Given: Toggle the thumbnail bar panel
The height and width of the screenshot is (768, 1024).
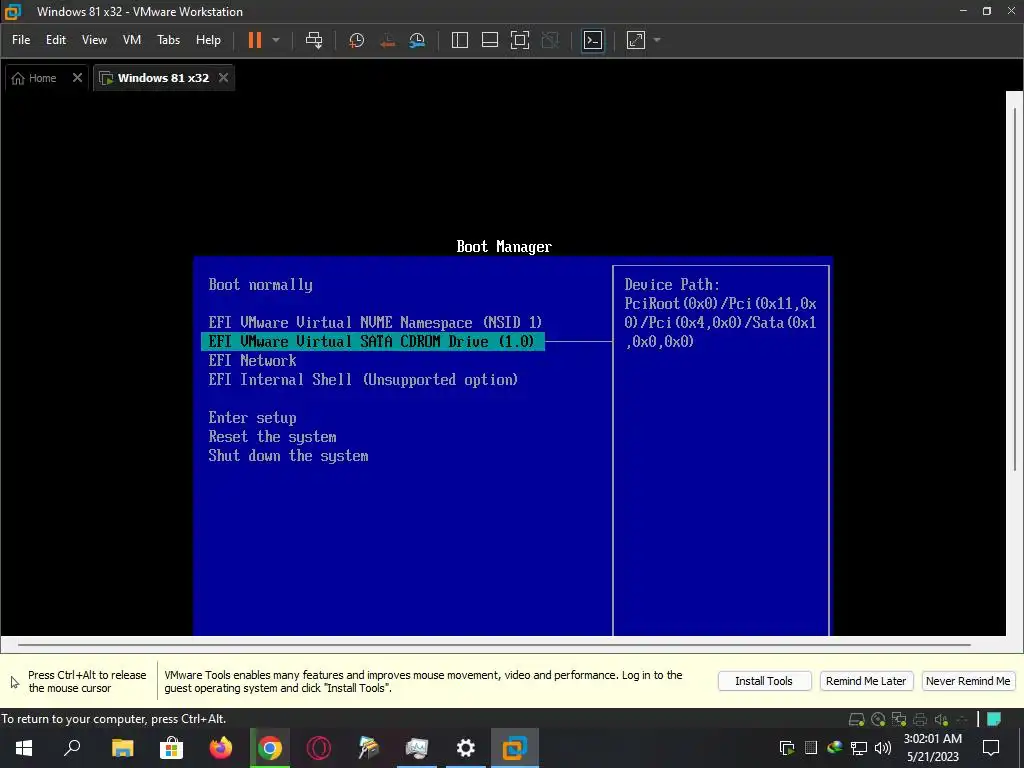Looking at the screenshot, I should (490, 40).
